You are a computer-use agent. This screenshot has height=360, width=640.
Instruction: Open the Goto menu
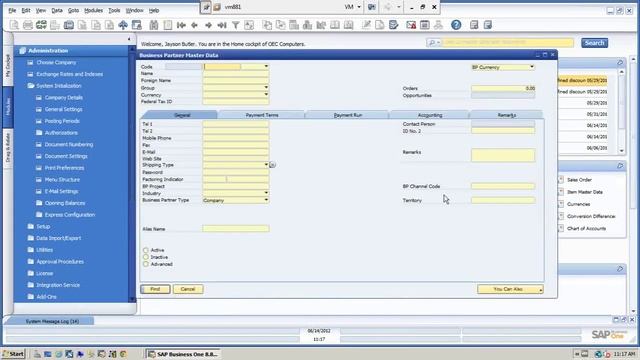click(73, 10)
